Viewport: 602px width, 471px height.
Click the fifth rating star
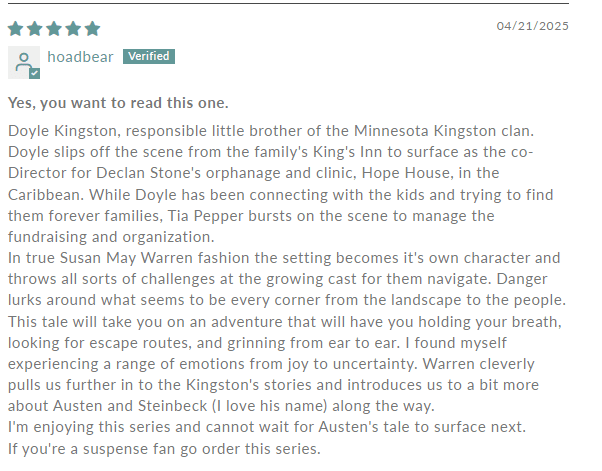tap(93, 28)
